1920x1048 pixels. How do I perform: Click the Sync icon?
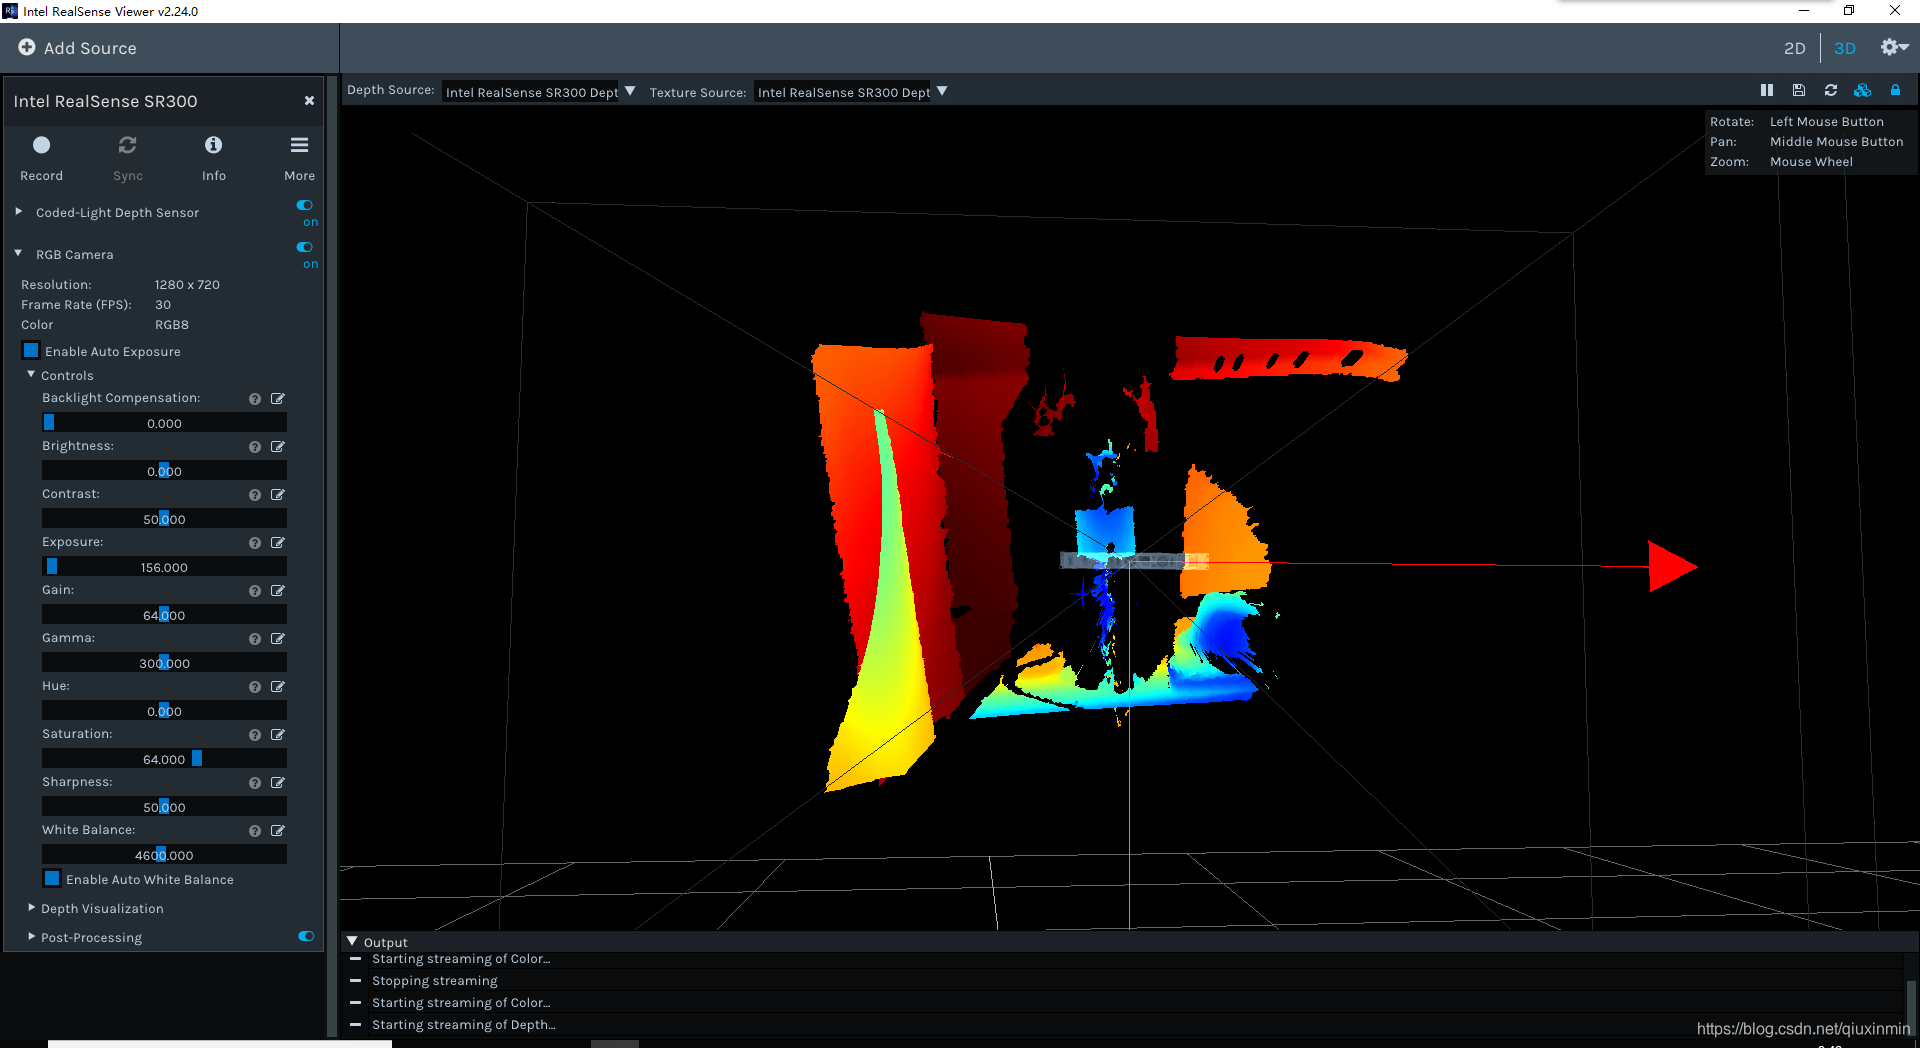click(x=127, y=145)
